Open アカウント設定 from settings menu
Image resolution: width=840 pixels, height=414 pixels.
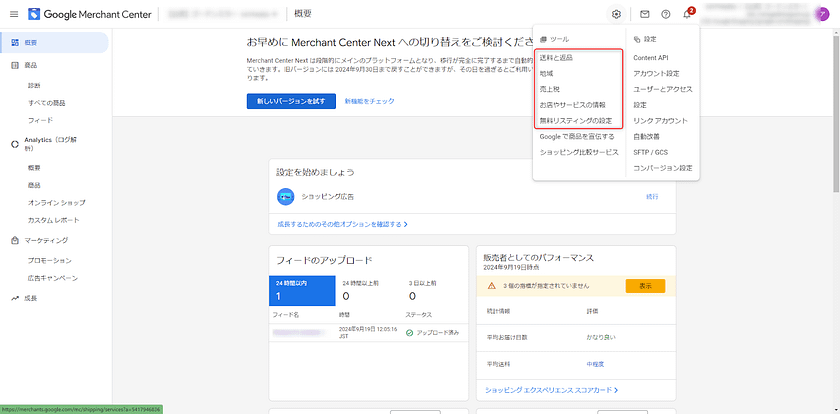point(656,74)
